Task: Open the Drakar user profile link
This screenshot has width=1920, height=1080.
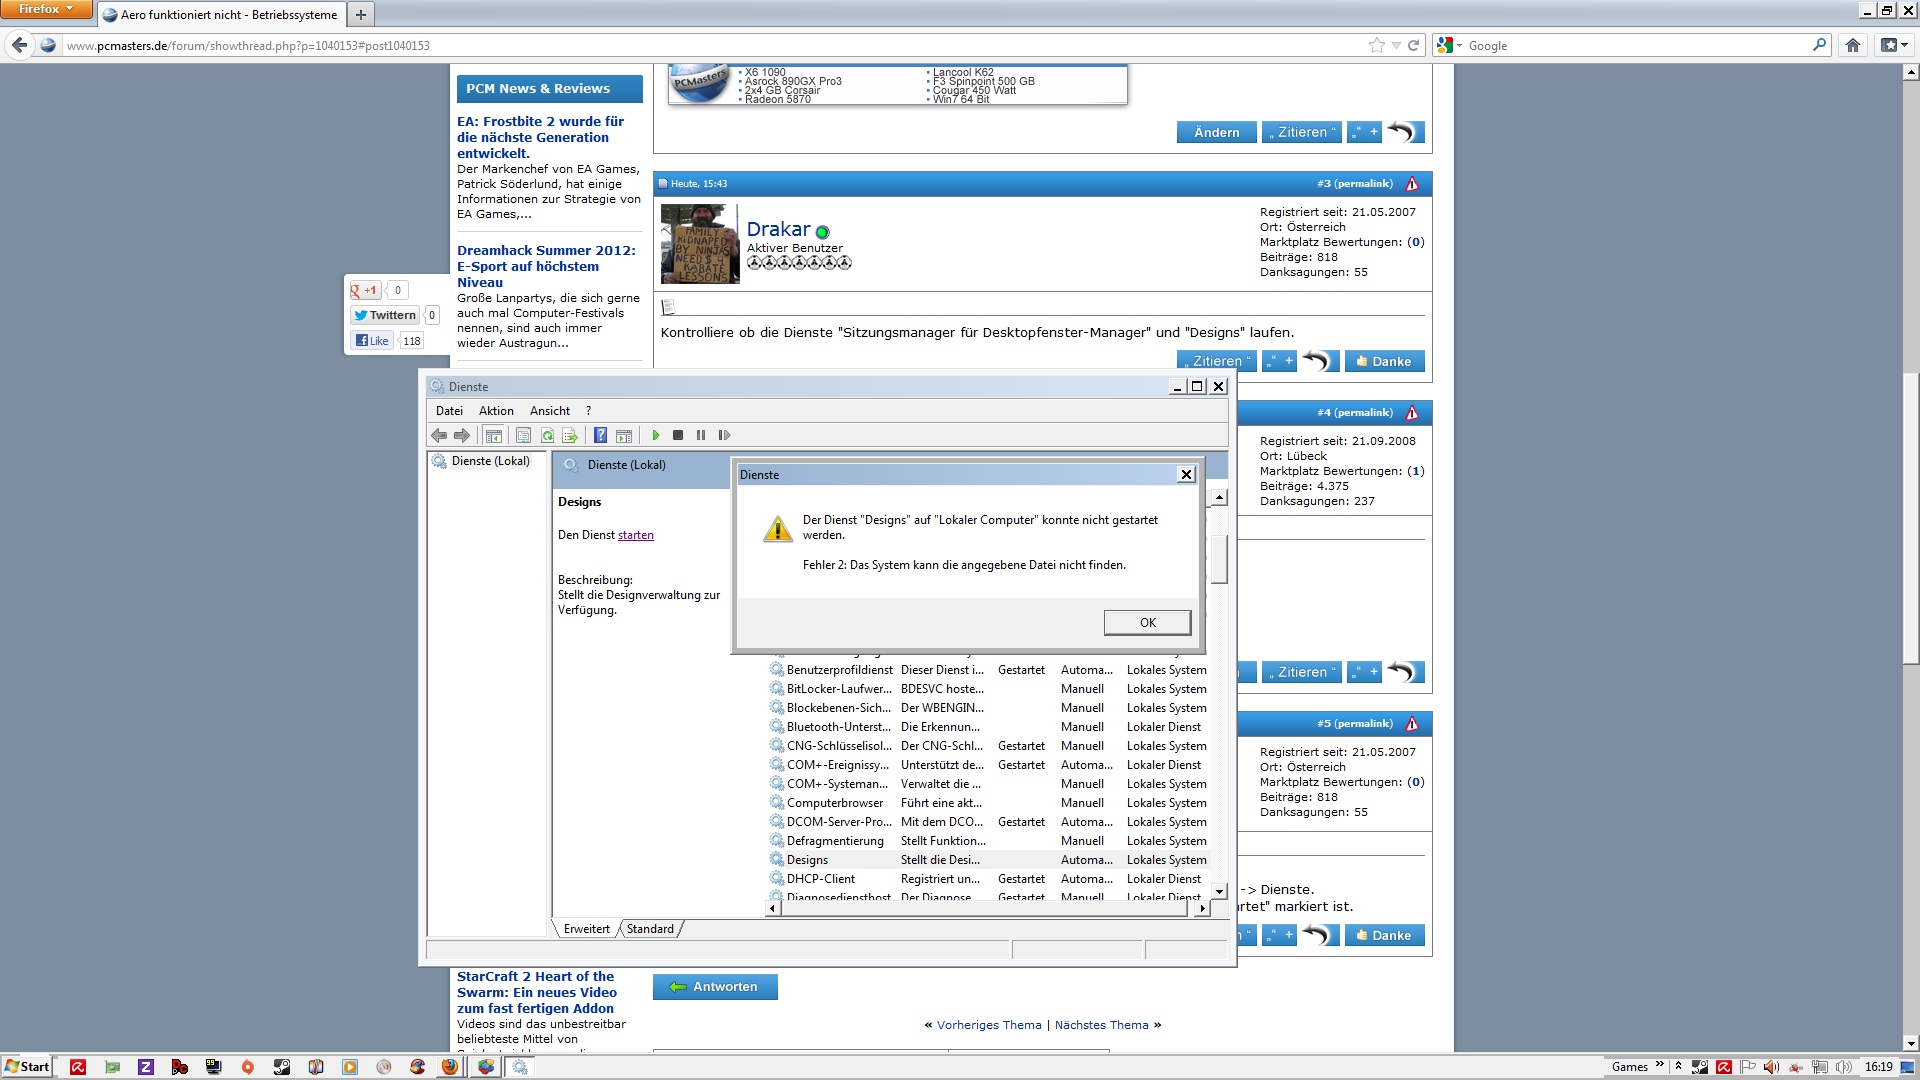Action: (778, 229)
